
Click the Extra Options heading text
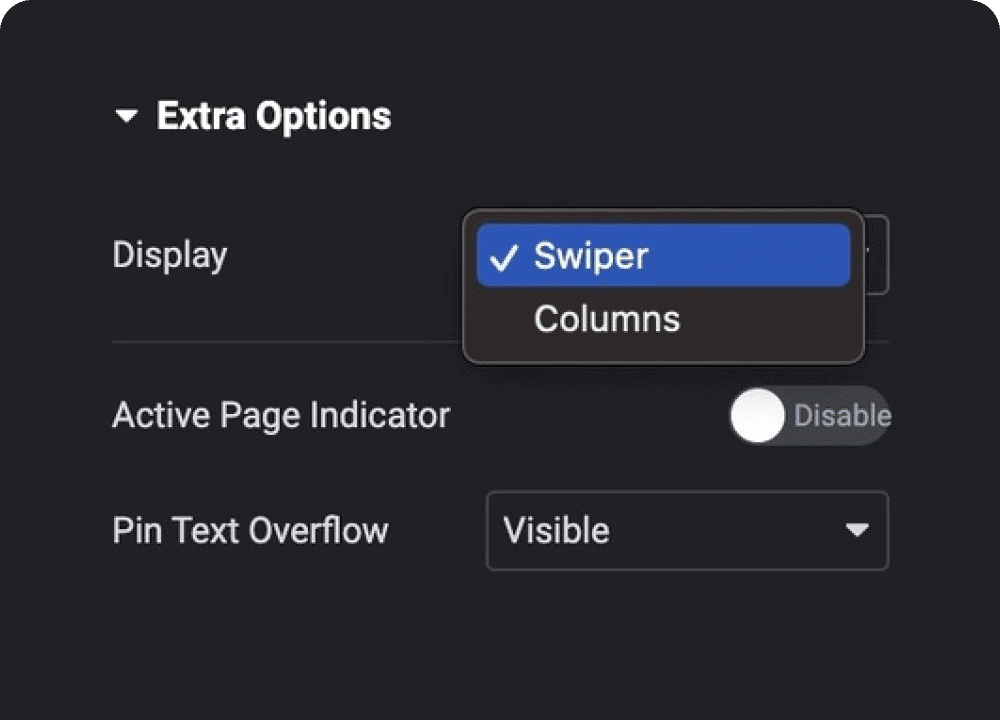[x=273, y=117]
